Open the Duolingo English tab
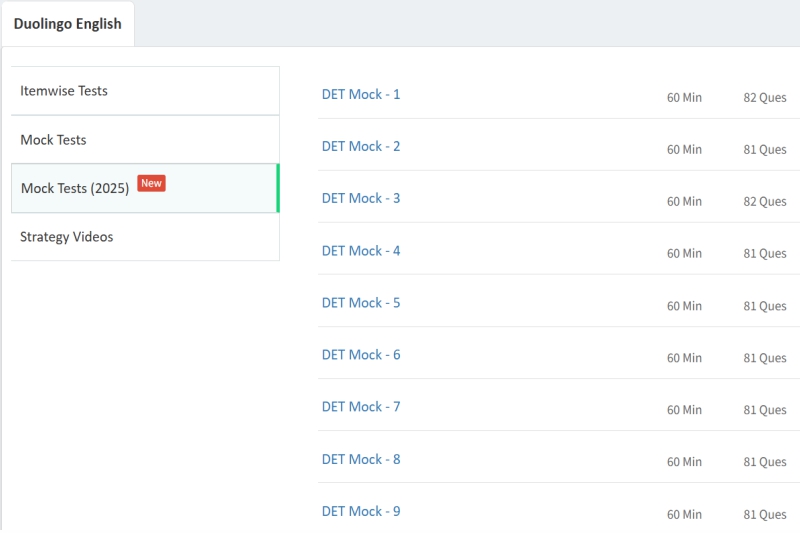Screen dimensions: 800x533 coord(67,24)
